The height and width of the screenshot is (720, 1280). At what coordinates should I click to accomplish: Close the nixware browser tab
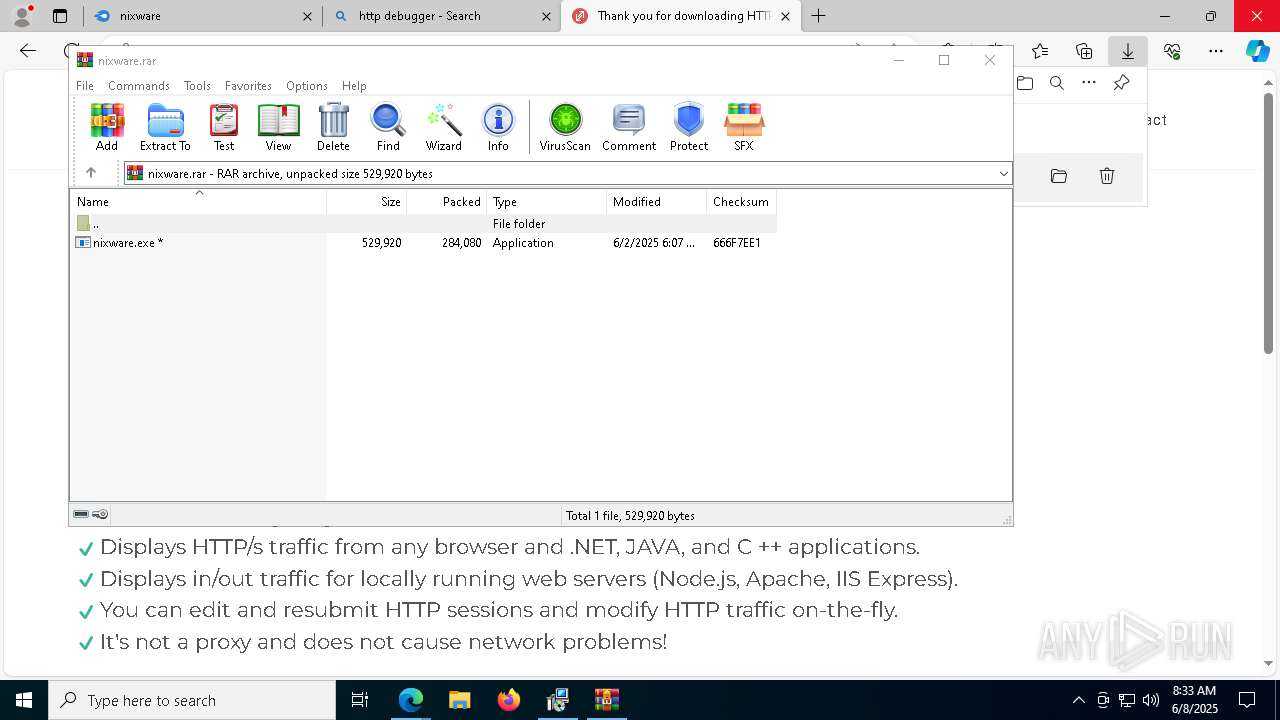(x=307, y=16)
